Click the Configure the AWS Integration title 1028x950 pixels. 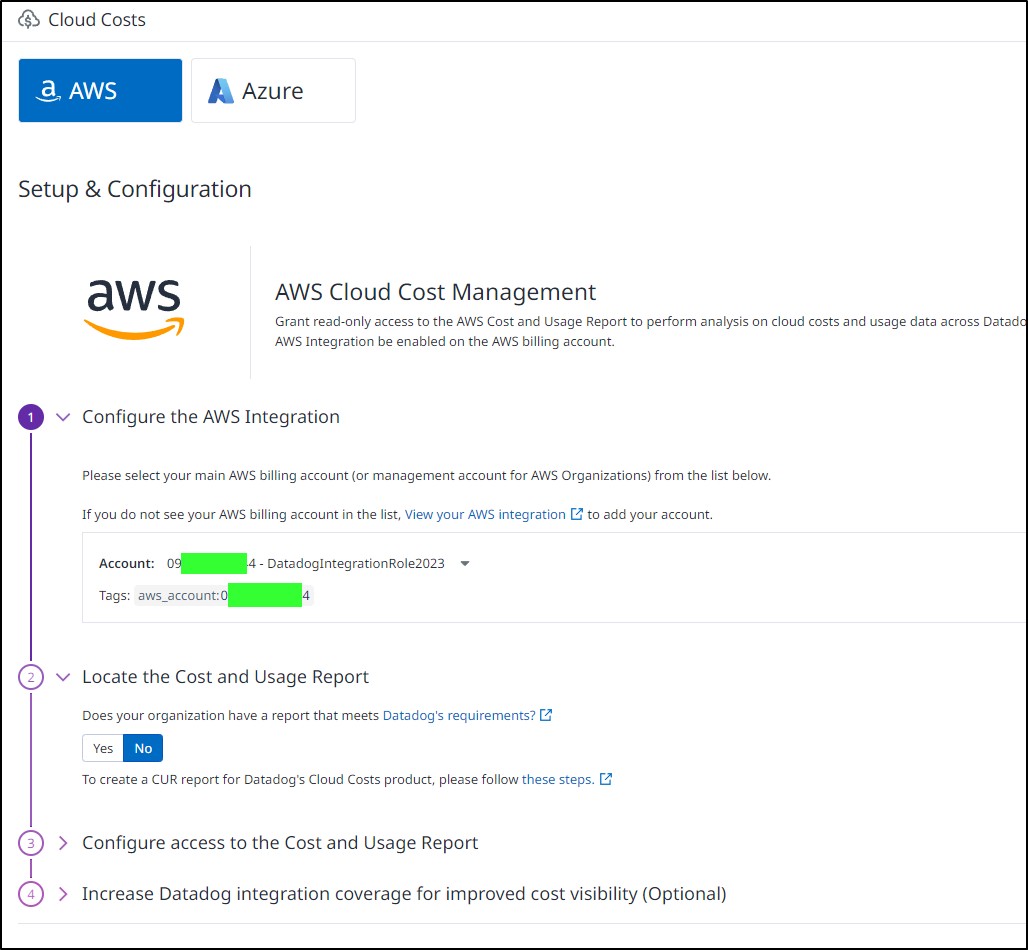coord(211,417)
